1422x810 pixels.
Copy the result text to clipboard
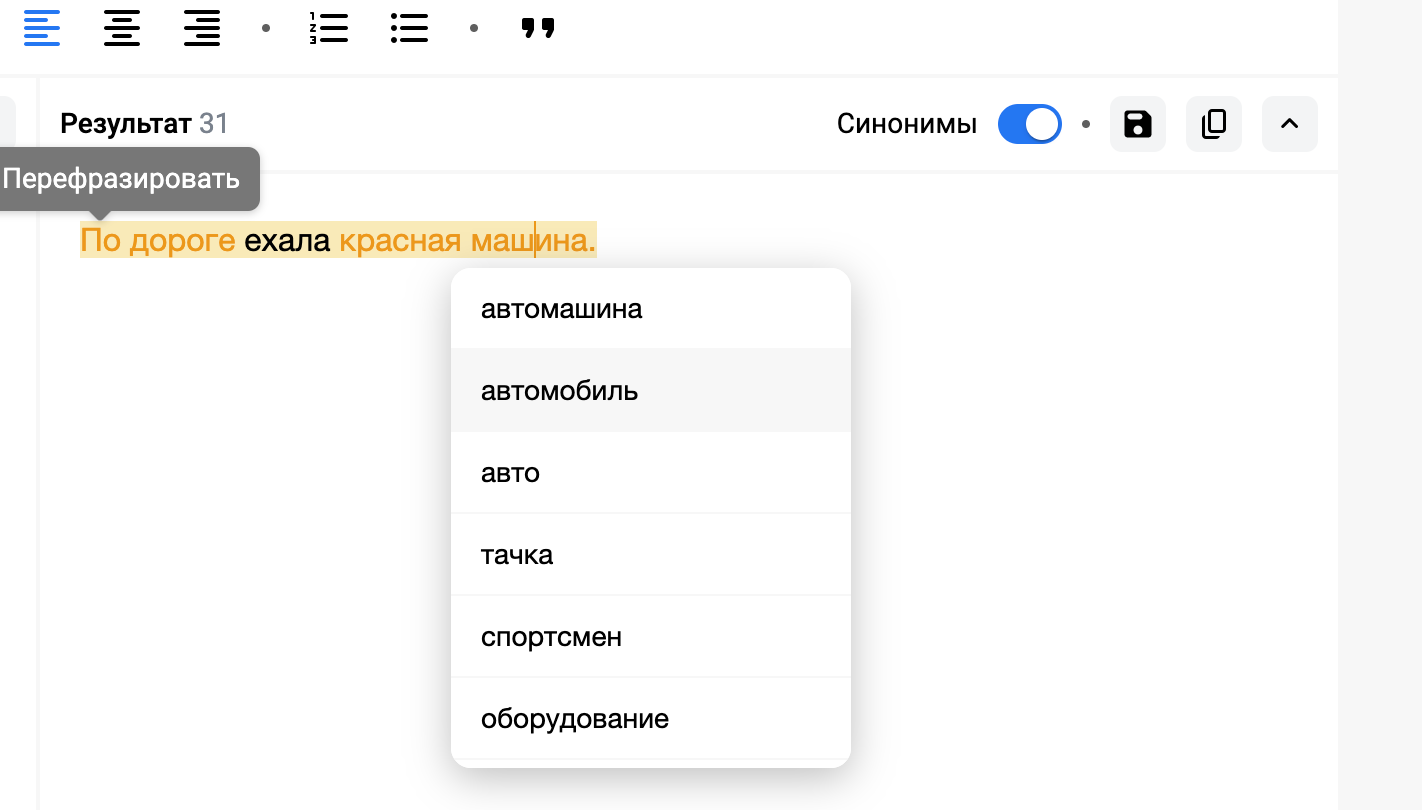coord(1214,124)
